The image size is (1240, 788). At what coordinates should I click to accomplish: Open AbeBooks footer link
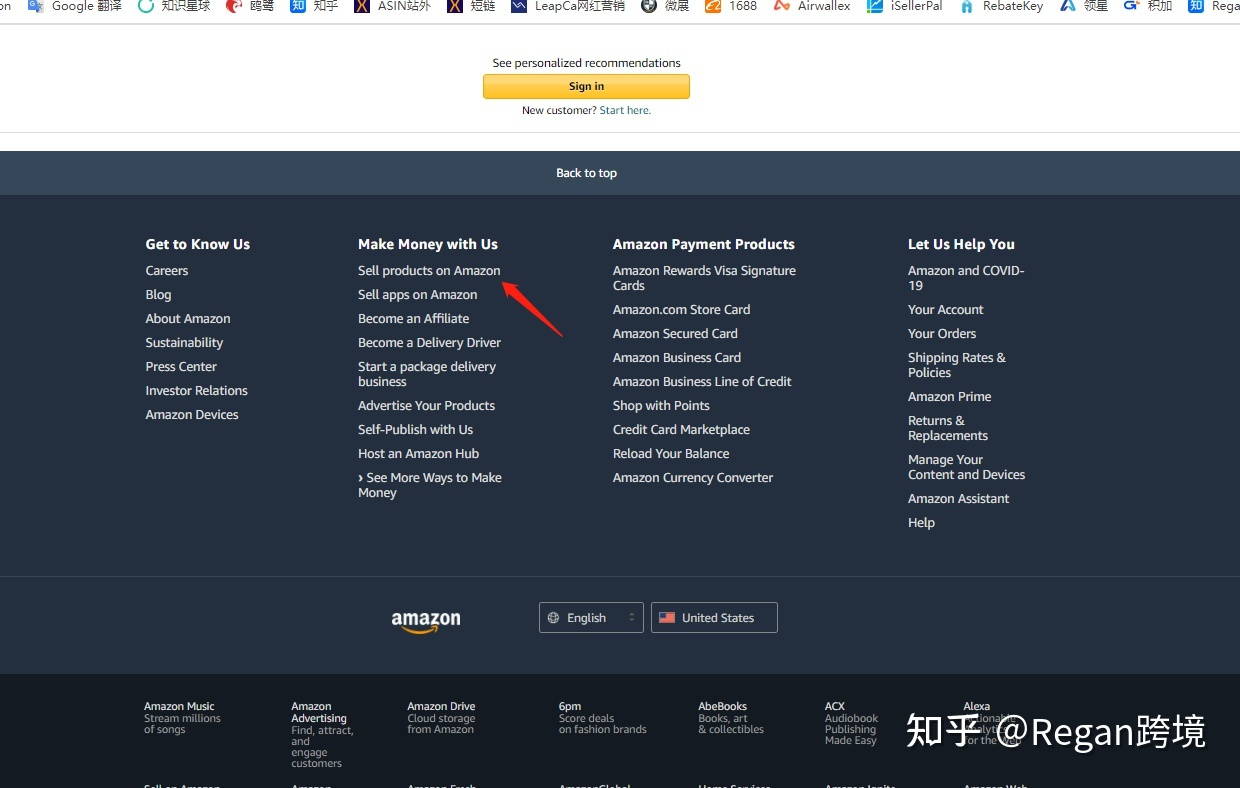(730, 718)
